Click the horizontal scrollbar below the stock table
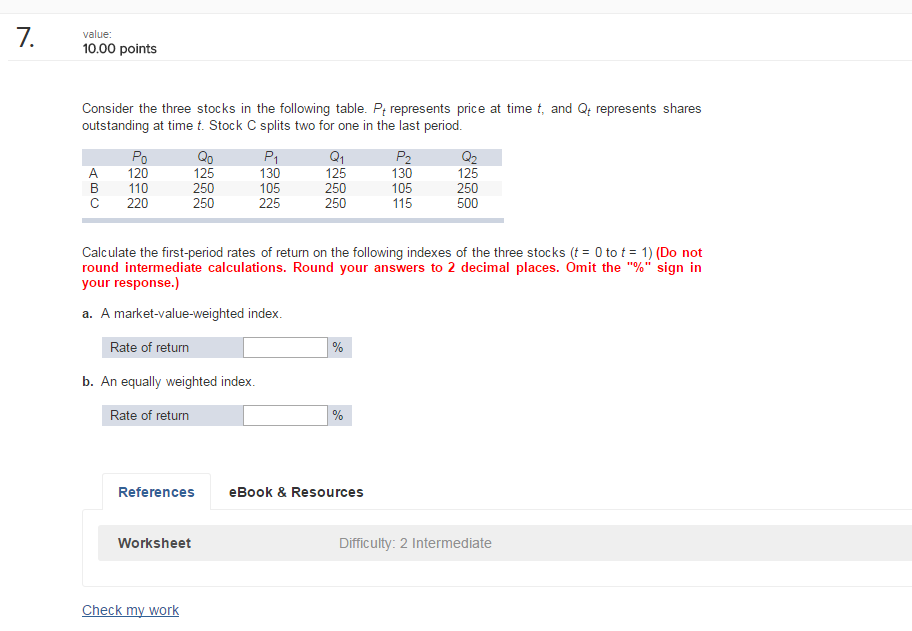 (292, 218)
